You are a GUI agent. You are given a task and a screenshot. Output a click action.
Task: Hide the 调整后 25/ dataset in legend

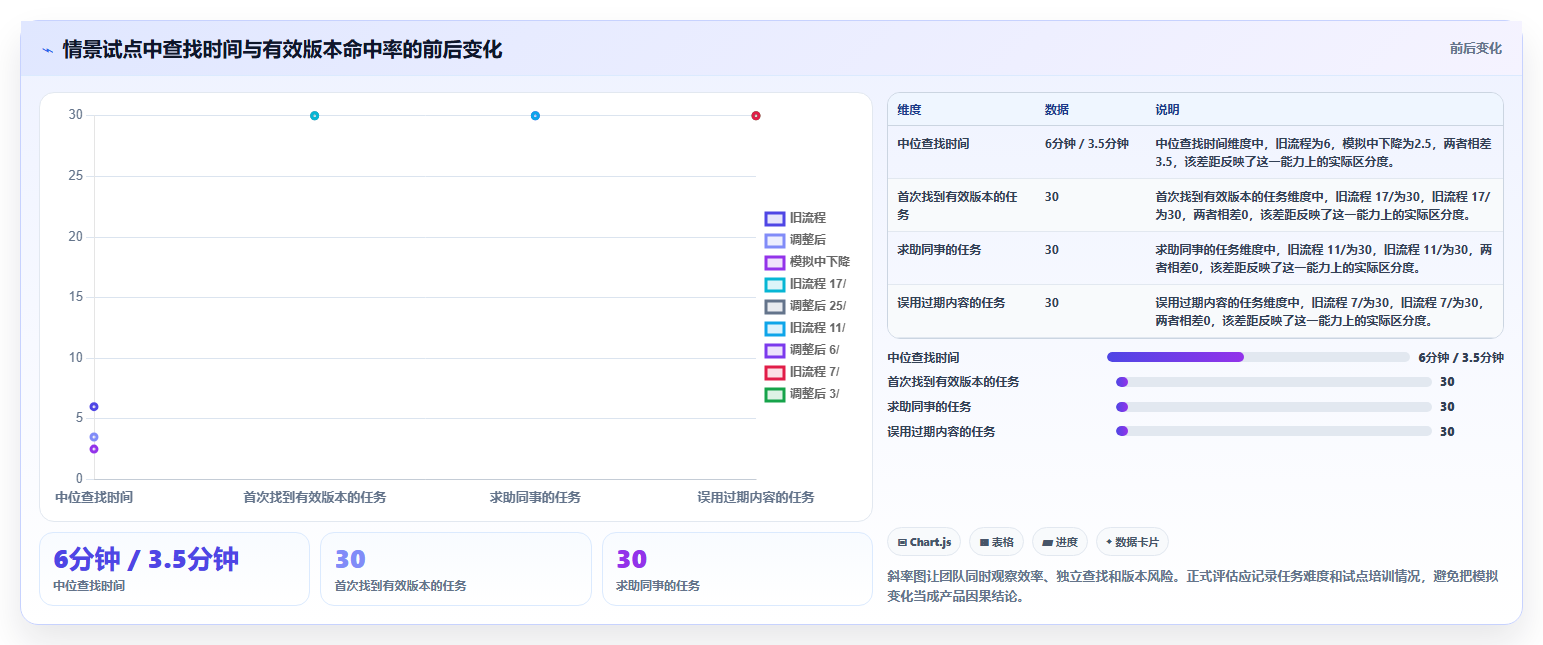tap(805, 306)
